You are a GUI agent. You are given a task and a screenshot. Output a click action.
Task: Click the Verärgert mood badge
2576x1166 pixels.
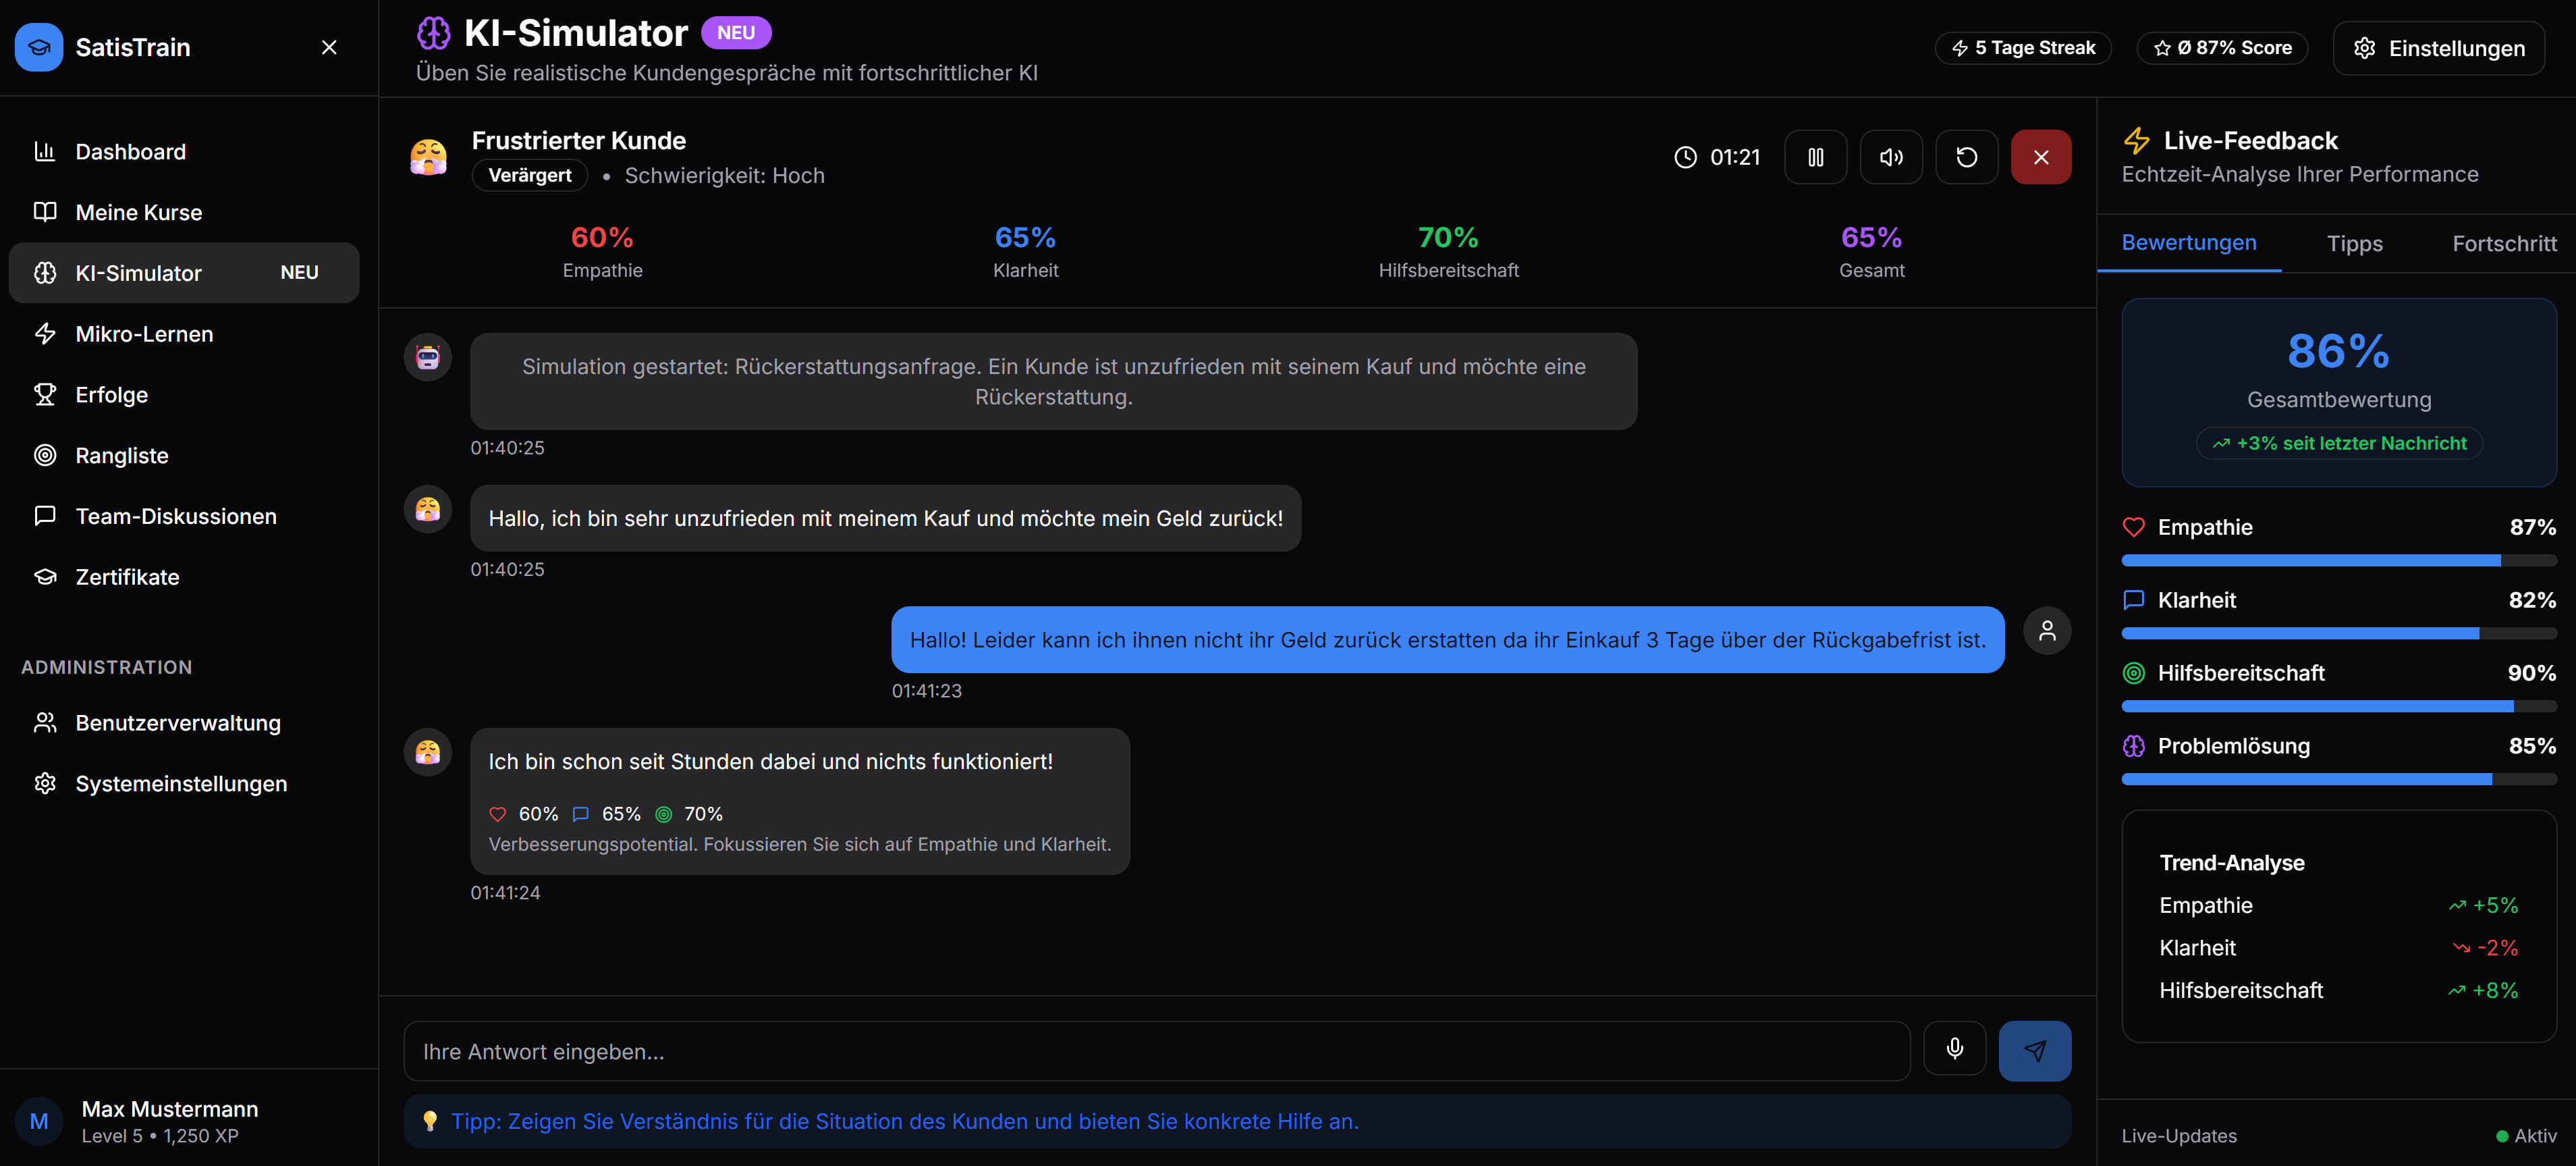click(530, 175)
